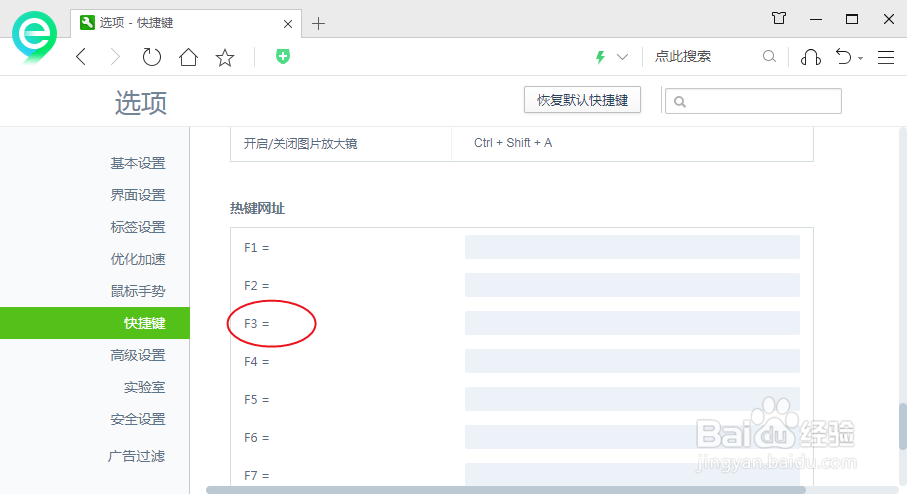Screen dimensions: 907x494
Task: Click the toolbar search magnifier icon
Action: pos(769,56)
